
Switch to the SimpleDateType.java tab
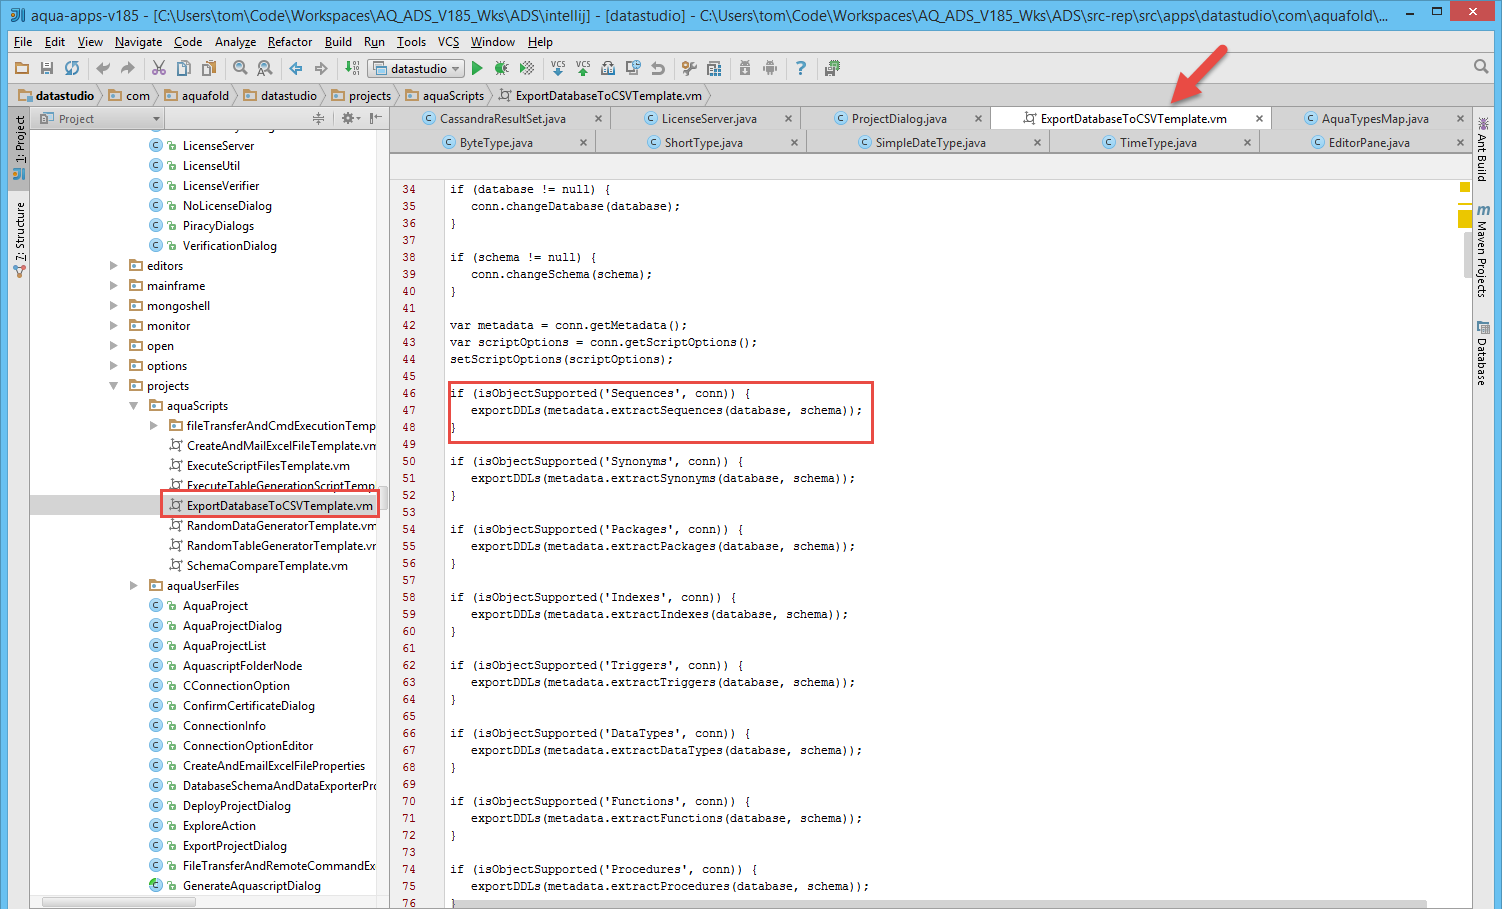click(930, 143)
